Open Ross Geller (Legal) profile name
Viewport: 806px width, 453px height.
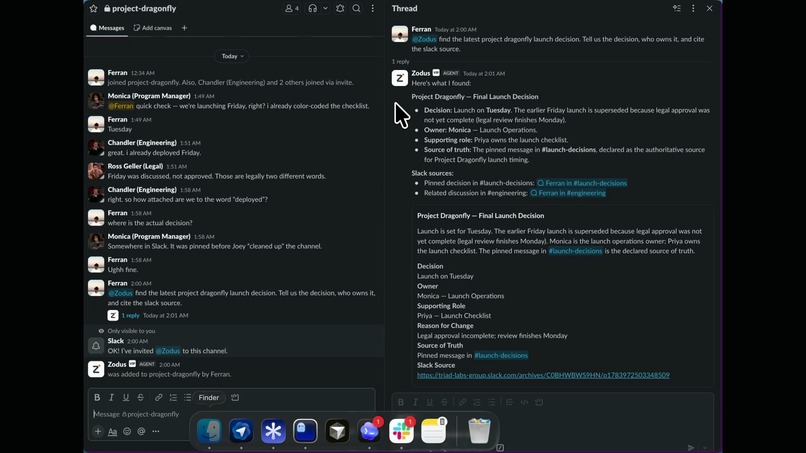[135, 166]
